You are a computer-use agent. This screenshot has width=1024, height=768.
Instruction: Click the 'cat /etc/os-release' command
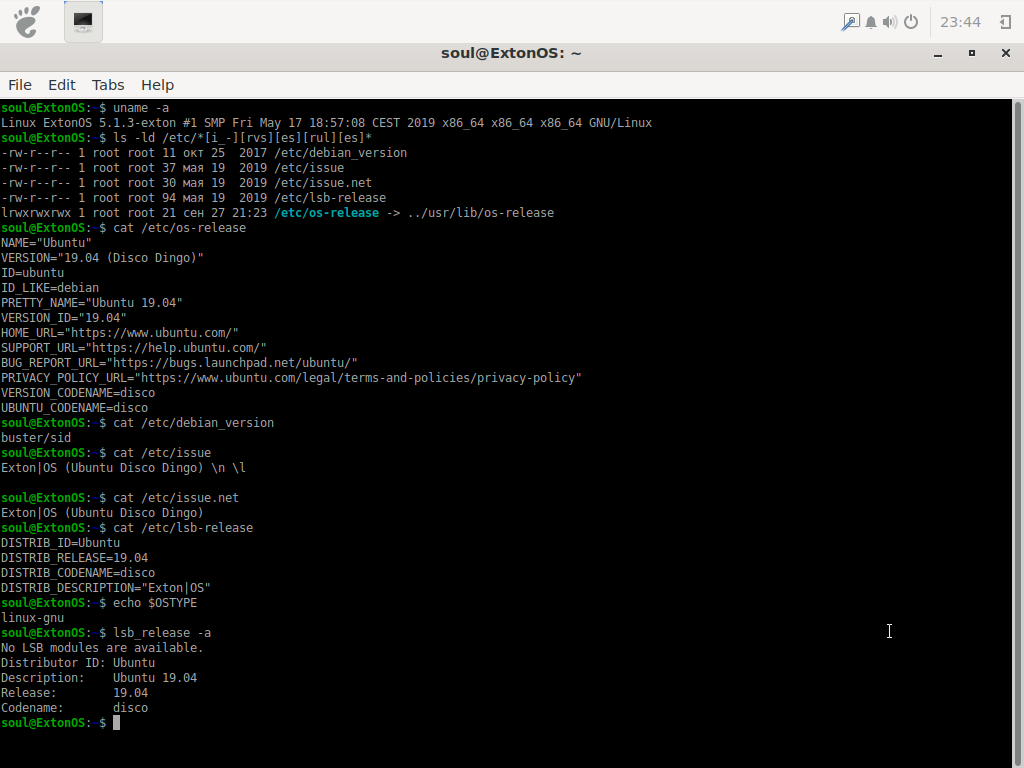click(180, 228)
